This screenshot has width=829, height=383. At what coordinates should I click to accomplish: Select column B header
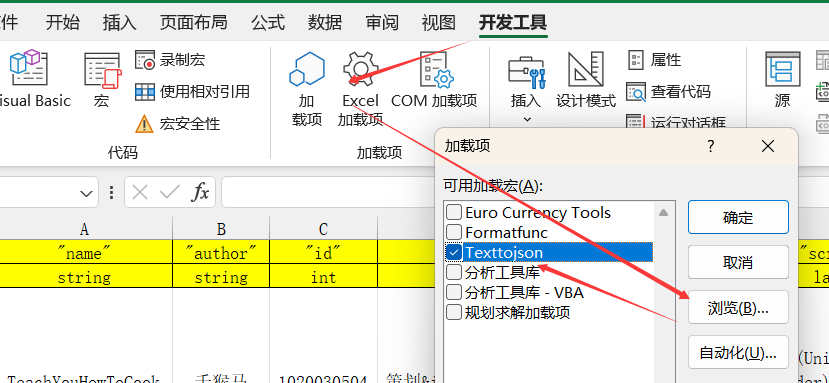tap(221, 229)
